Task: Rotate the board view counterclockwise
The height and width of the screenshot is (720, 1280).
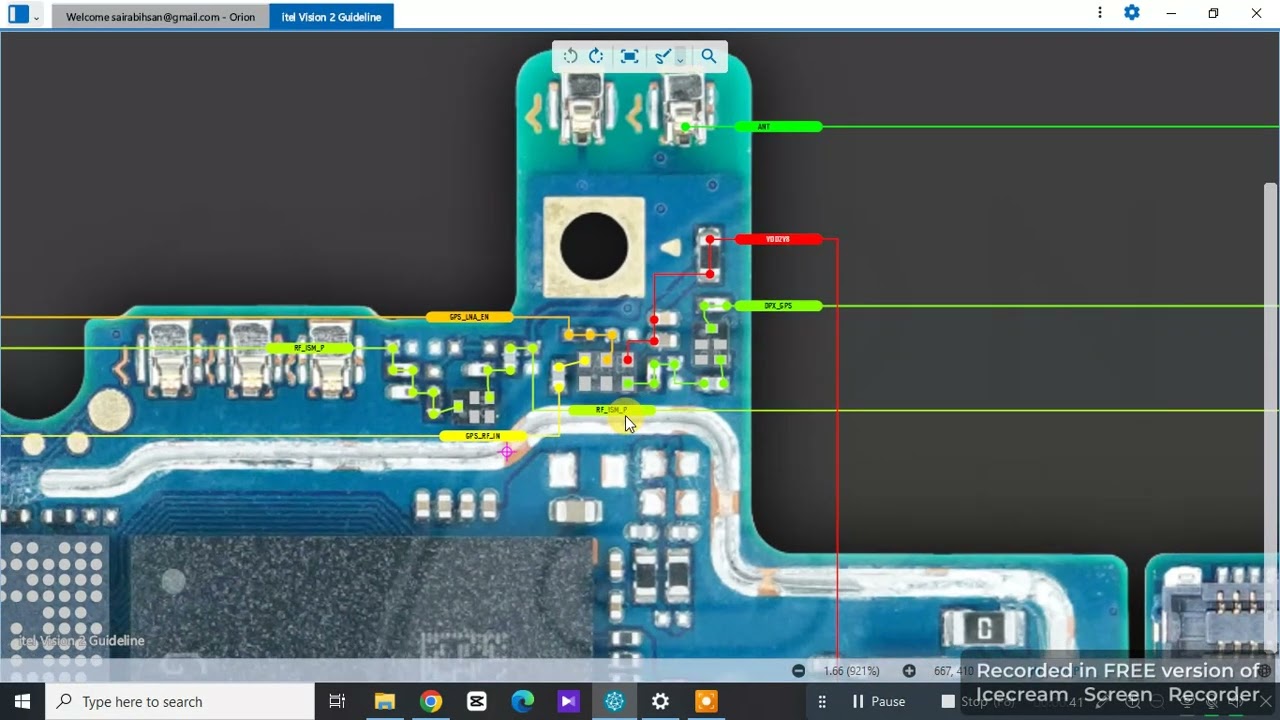Action: point(570,56)
